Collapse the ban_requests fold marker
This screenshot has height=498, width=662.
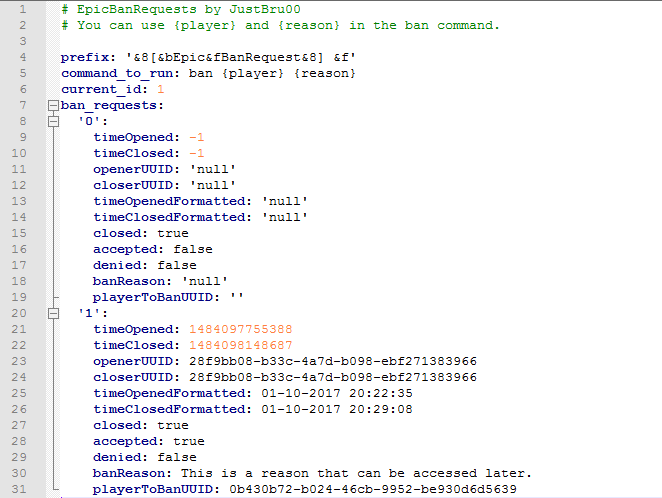point(50,105)
